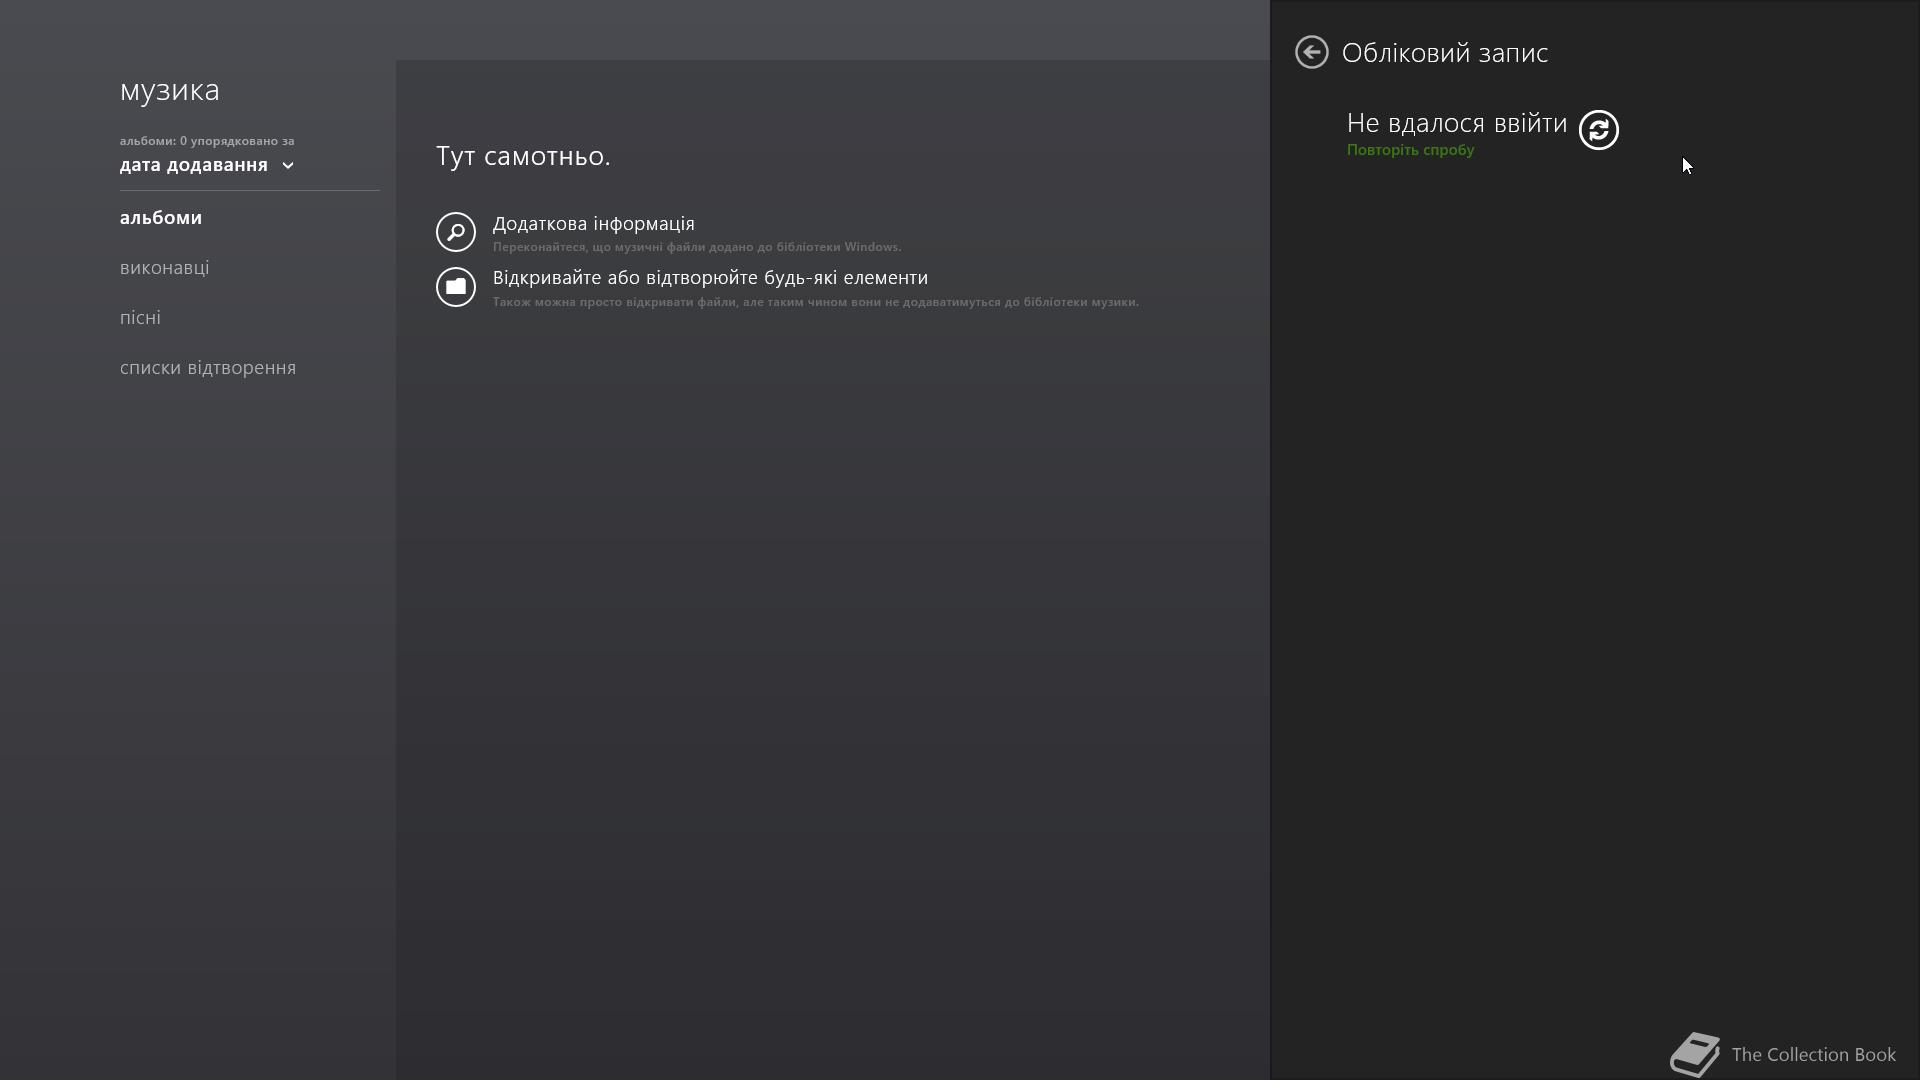Select Відкривайте або відтворюйте будь-які елементи
The image size is (1920, 1080).
coord(710,278)
